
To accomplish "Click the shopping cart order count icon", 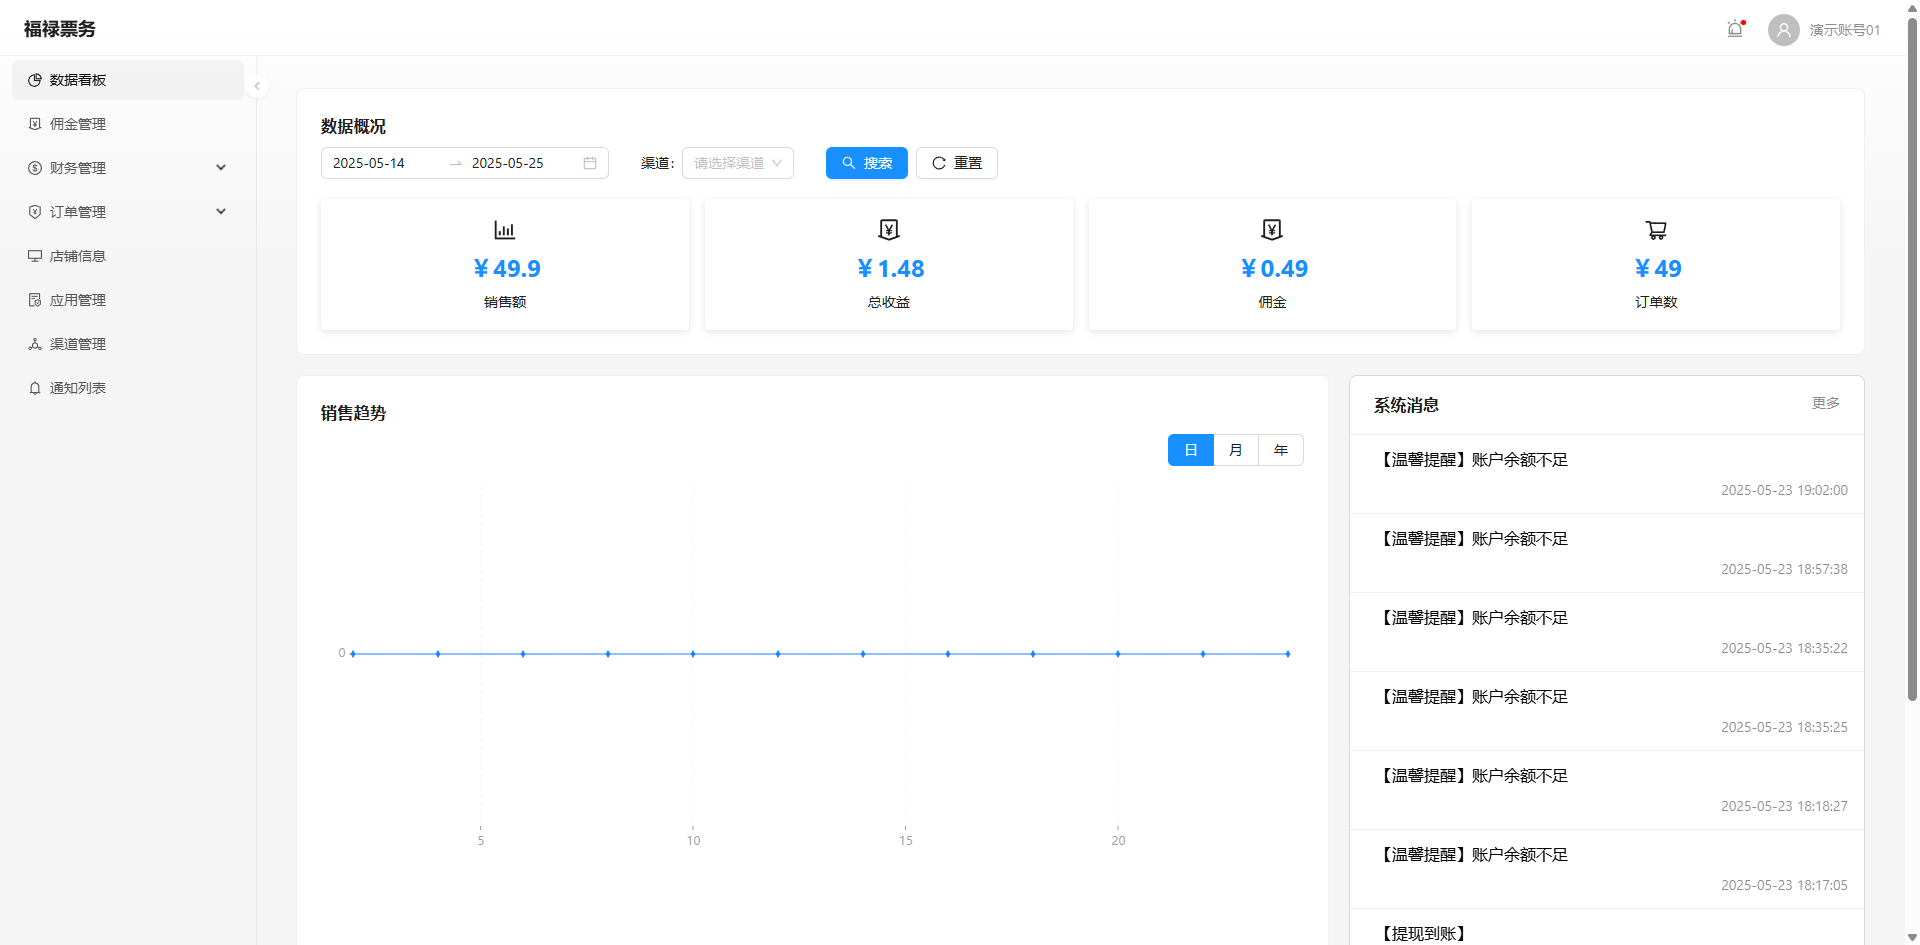I will coord(1656,230).
